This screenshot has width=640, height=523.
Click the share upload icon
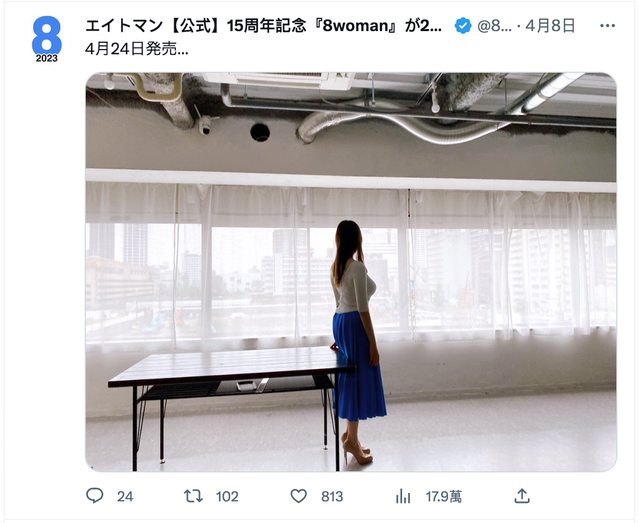click(x=522, y=496)
